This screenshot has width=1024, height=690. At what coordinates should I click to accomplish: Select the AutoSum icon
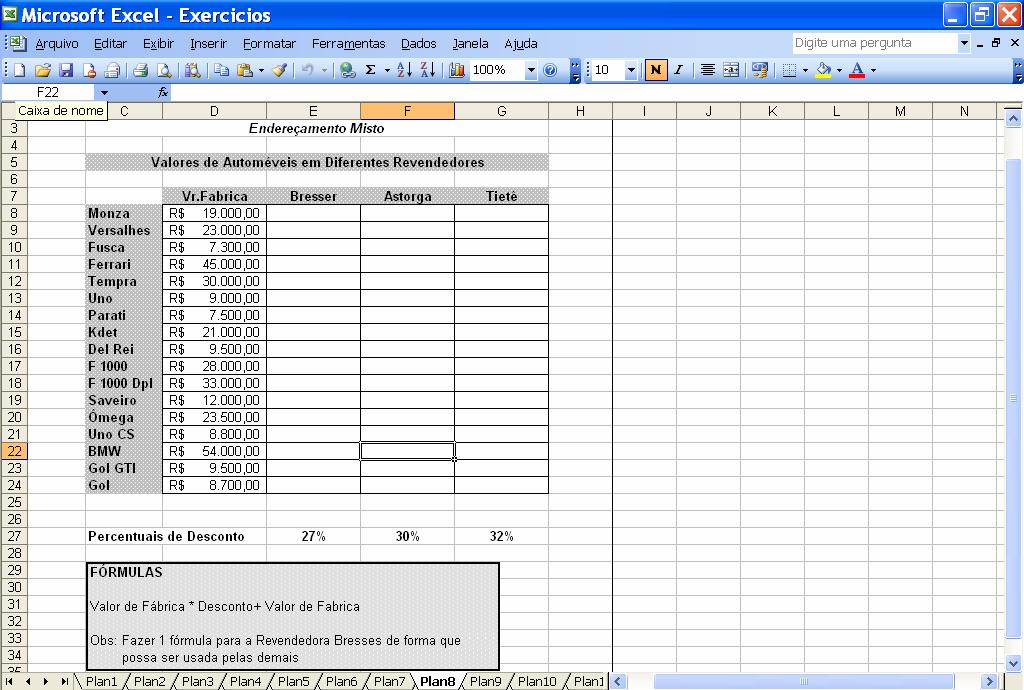369,70
